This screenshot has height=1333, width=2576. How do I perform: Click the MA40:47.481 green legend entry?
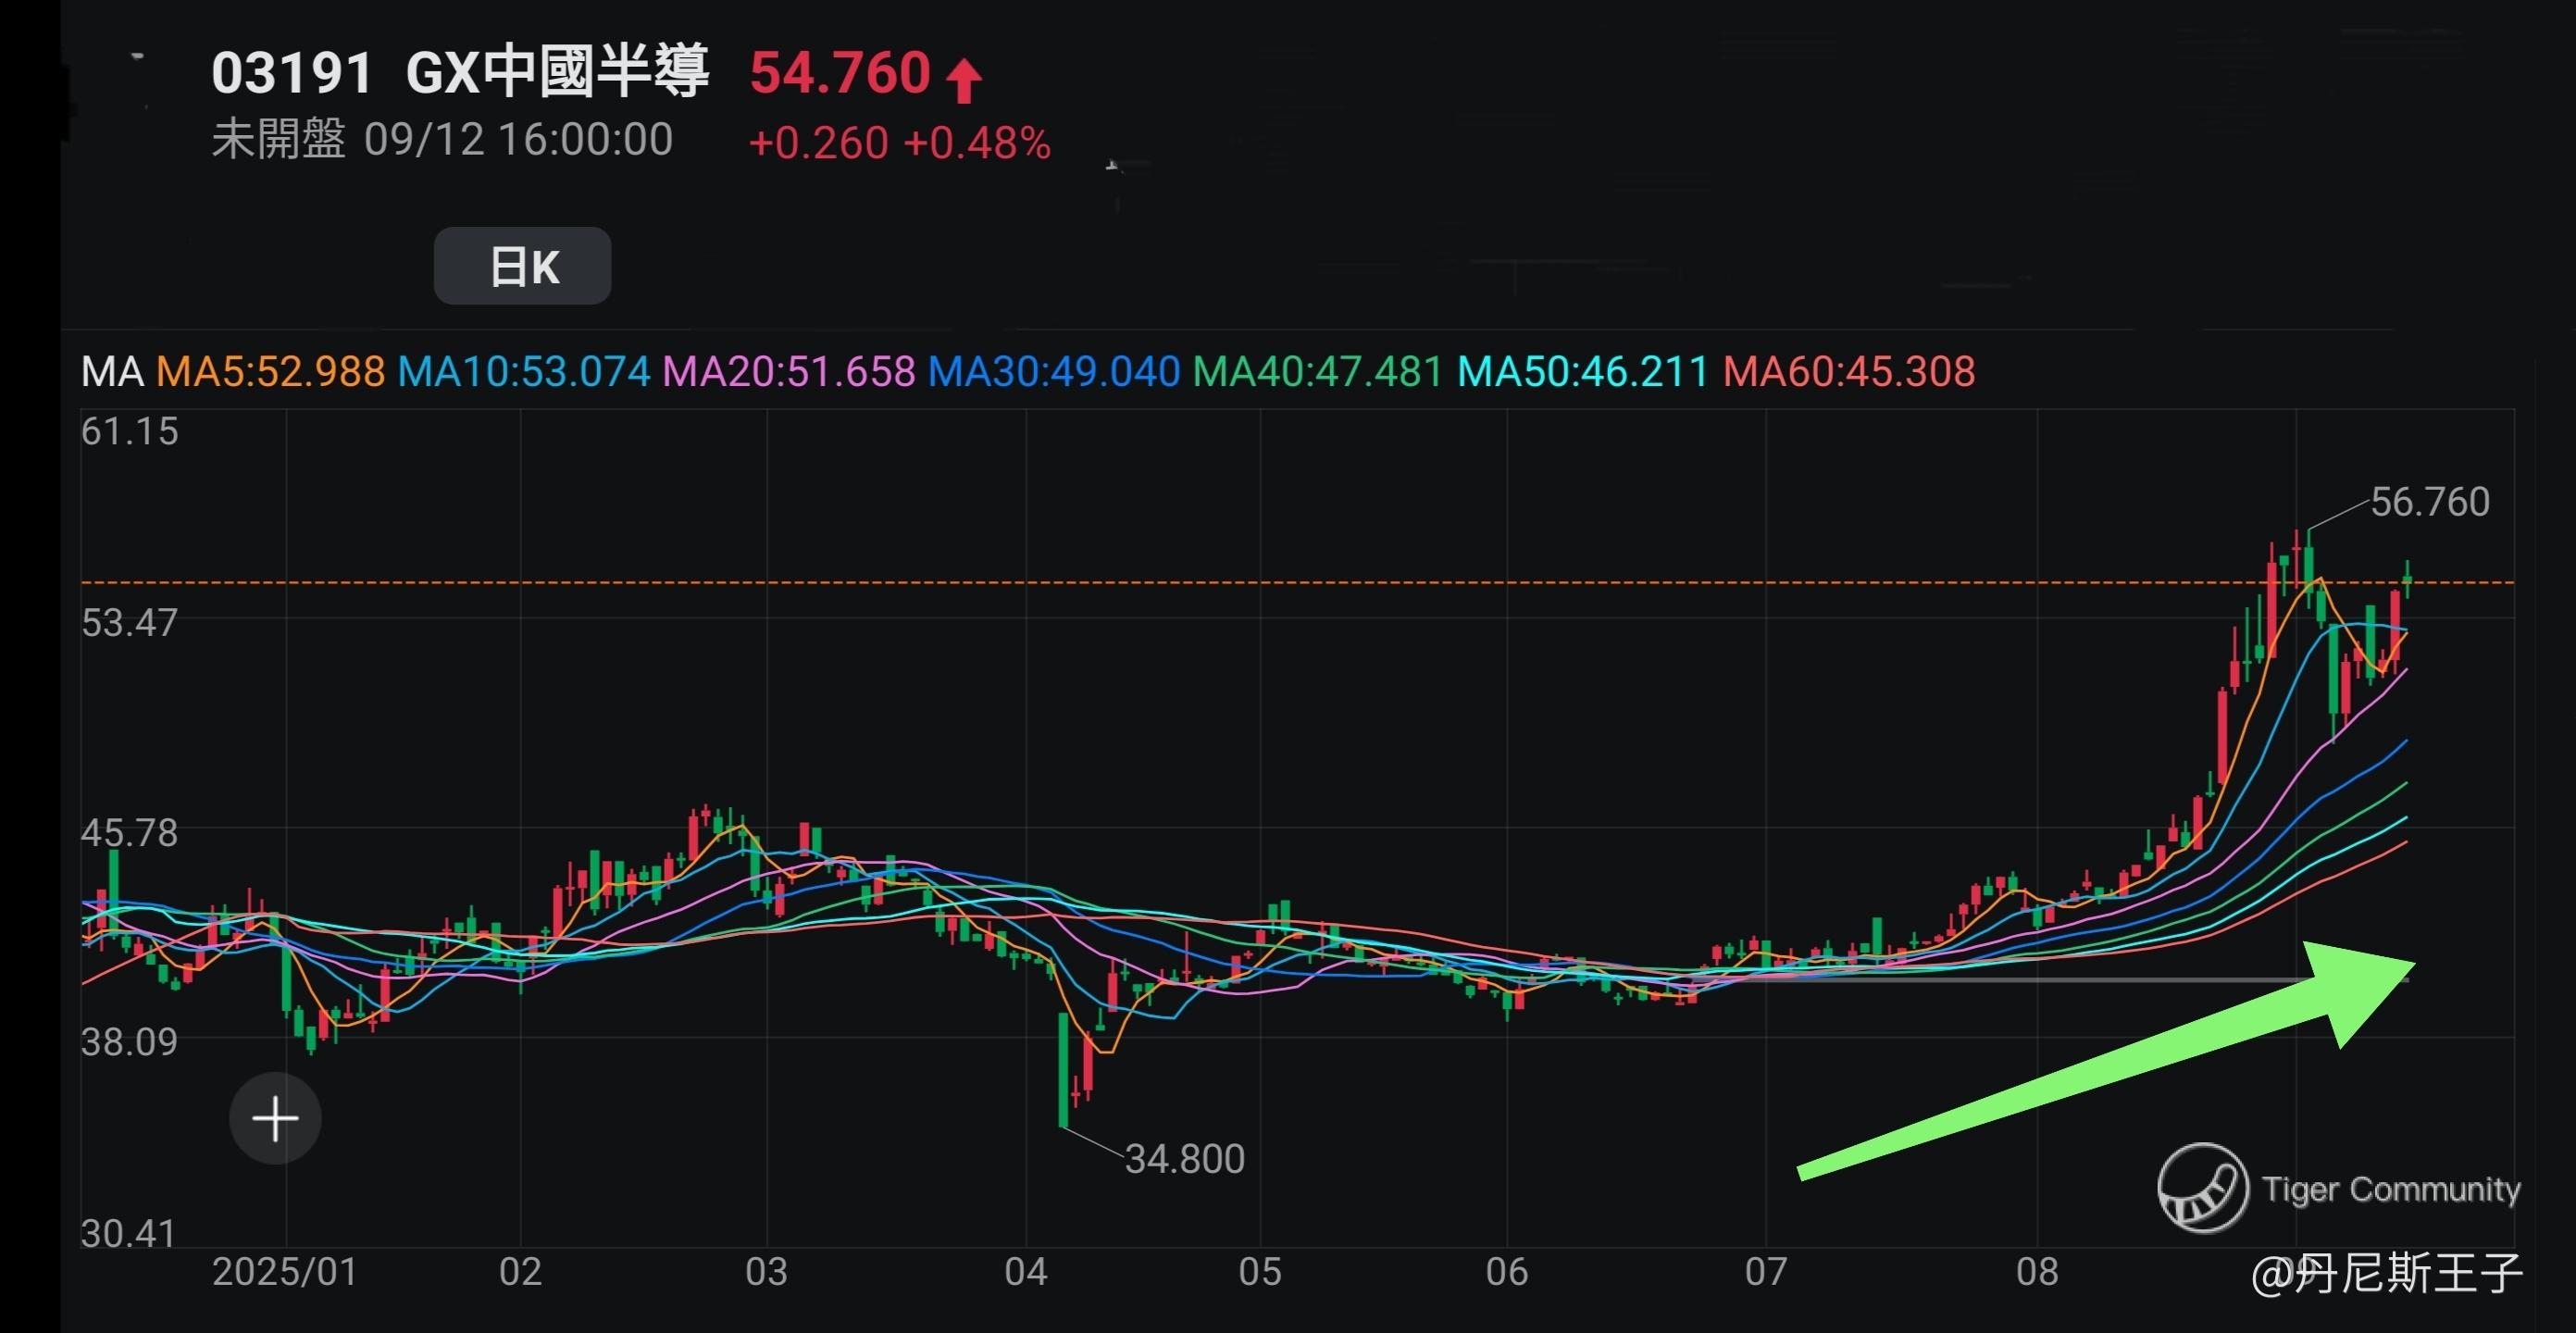pyautogui.click(x=1318, y=372)
